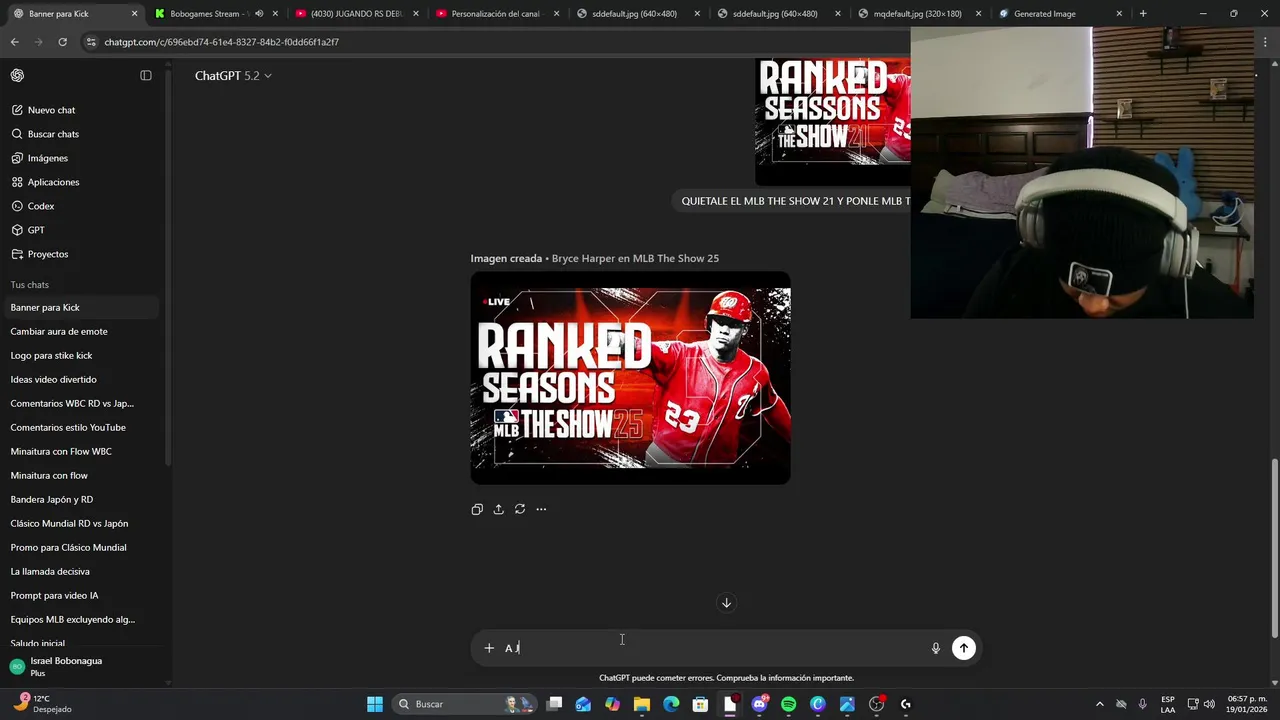View site information icon in address bar
The width and height of the screenshot is (1280, 720).
pos(91,42)
